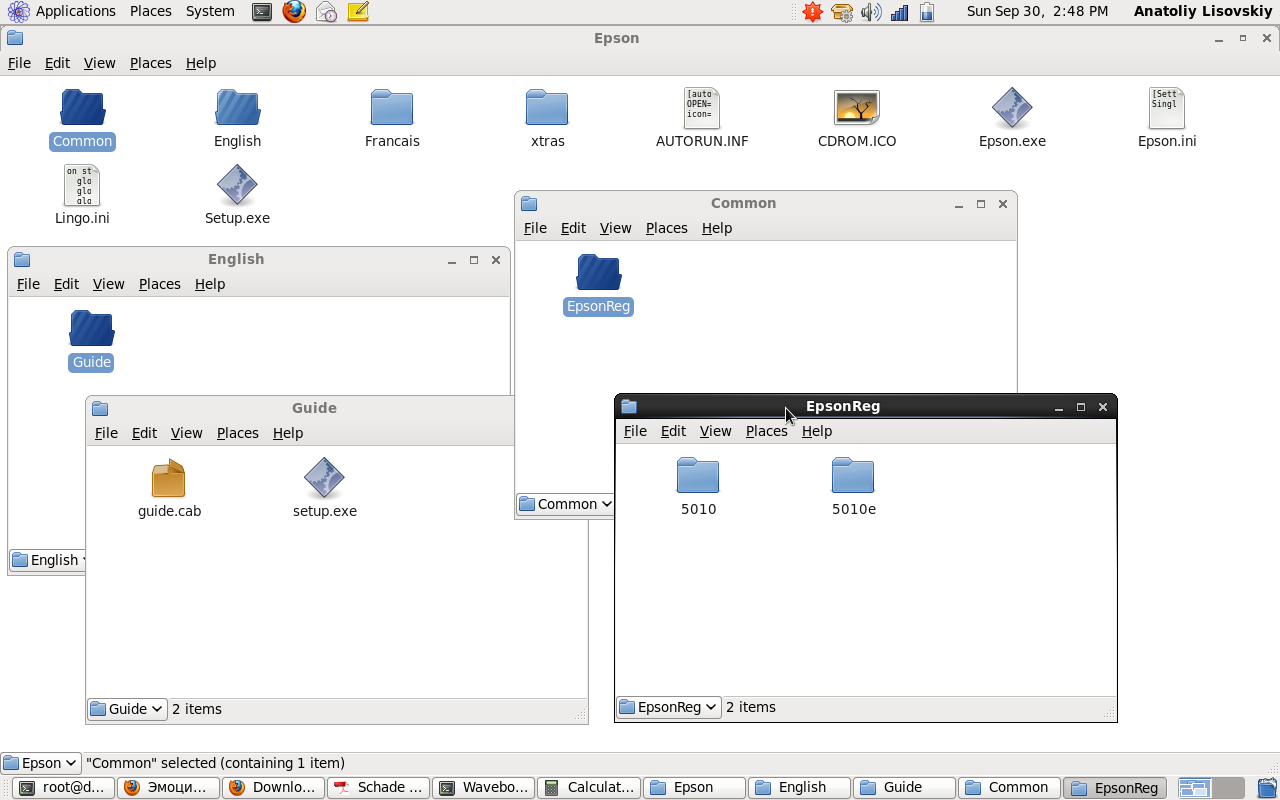Switch to the Common taskbar button
This screenshot has width=1280, height=800.
point(1010,788)
